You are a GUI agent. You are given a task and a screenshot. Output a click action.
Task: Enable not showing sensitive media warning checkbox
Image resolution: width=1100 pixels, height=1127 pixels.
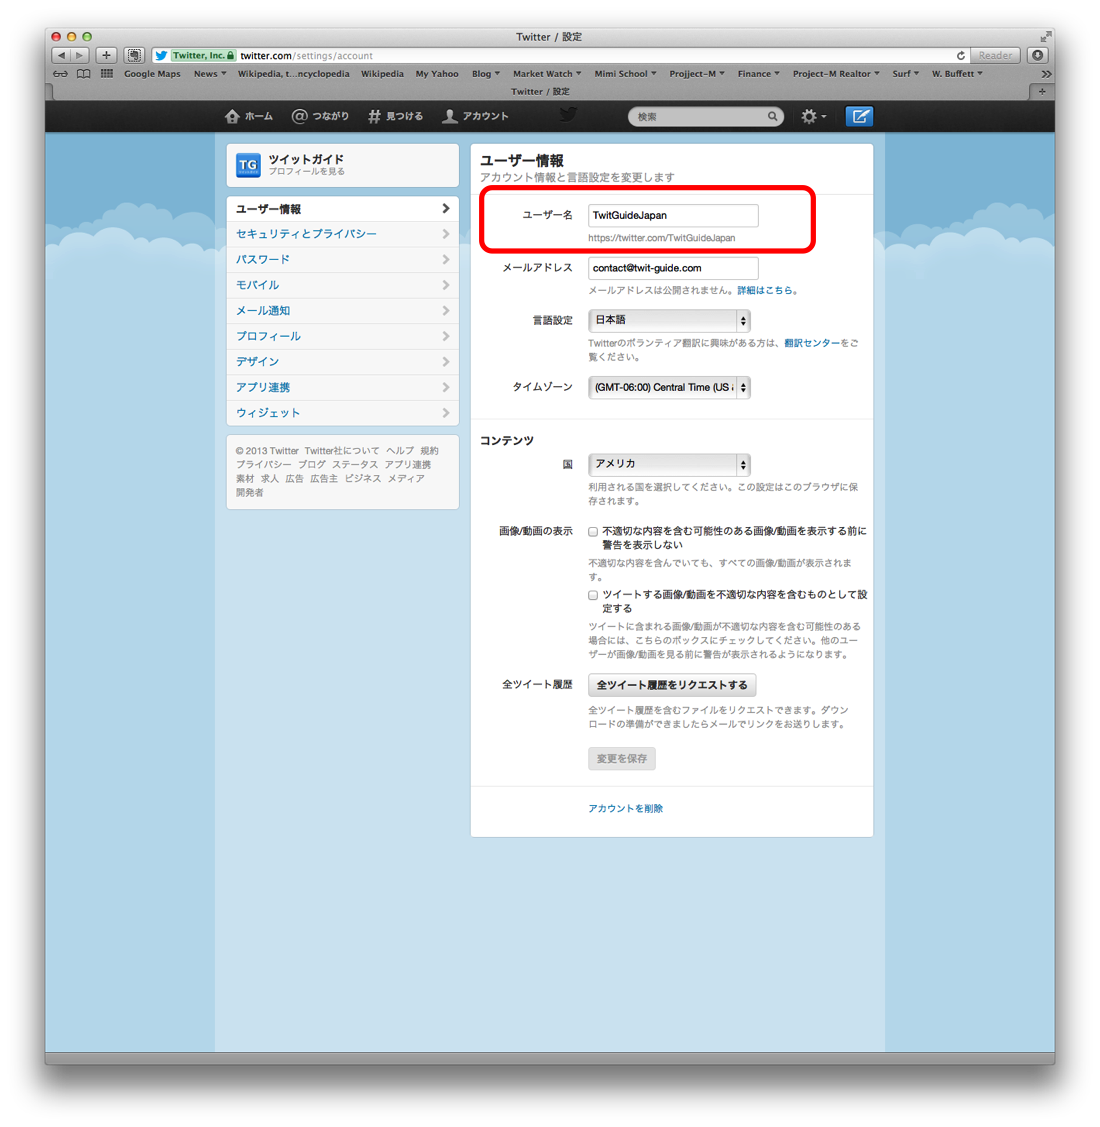point(593,532)
